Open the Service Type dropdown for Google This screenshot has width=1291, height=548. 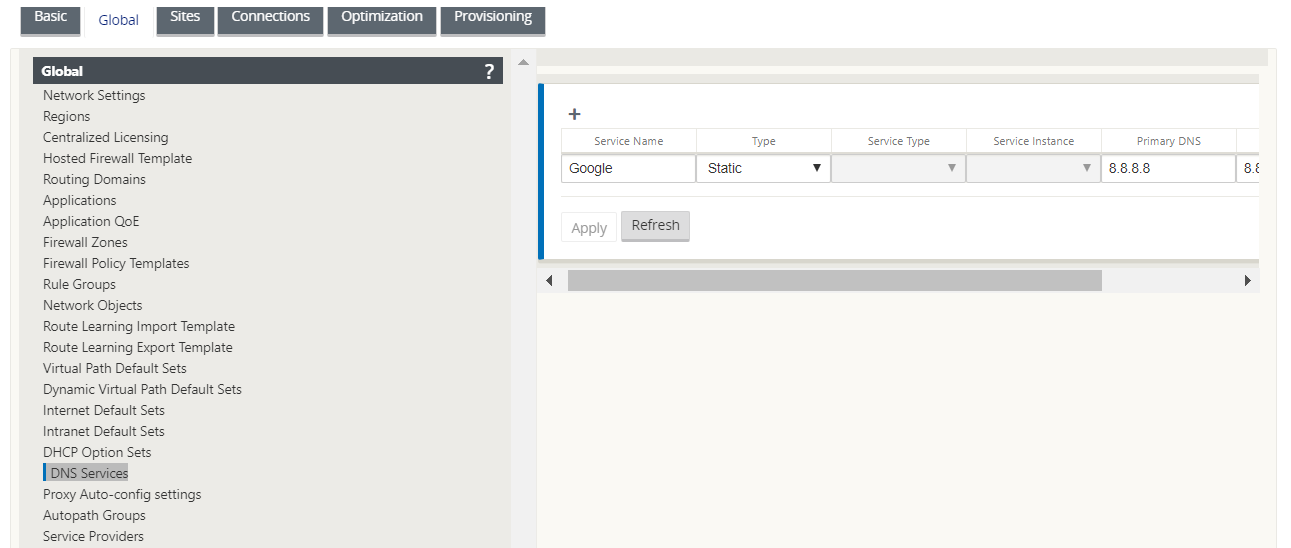[x=898, y=168]
